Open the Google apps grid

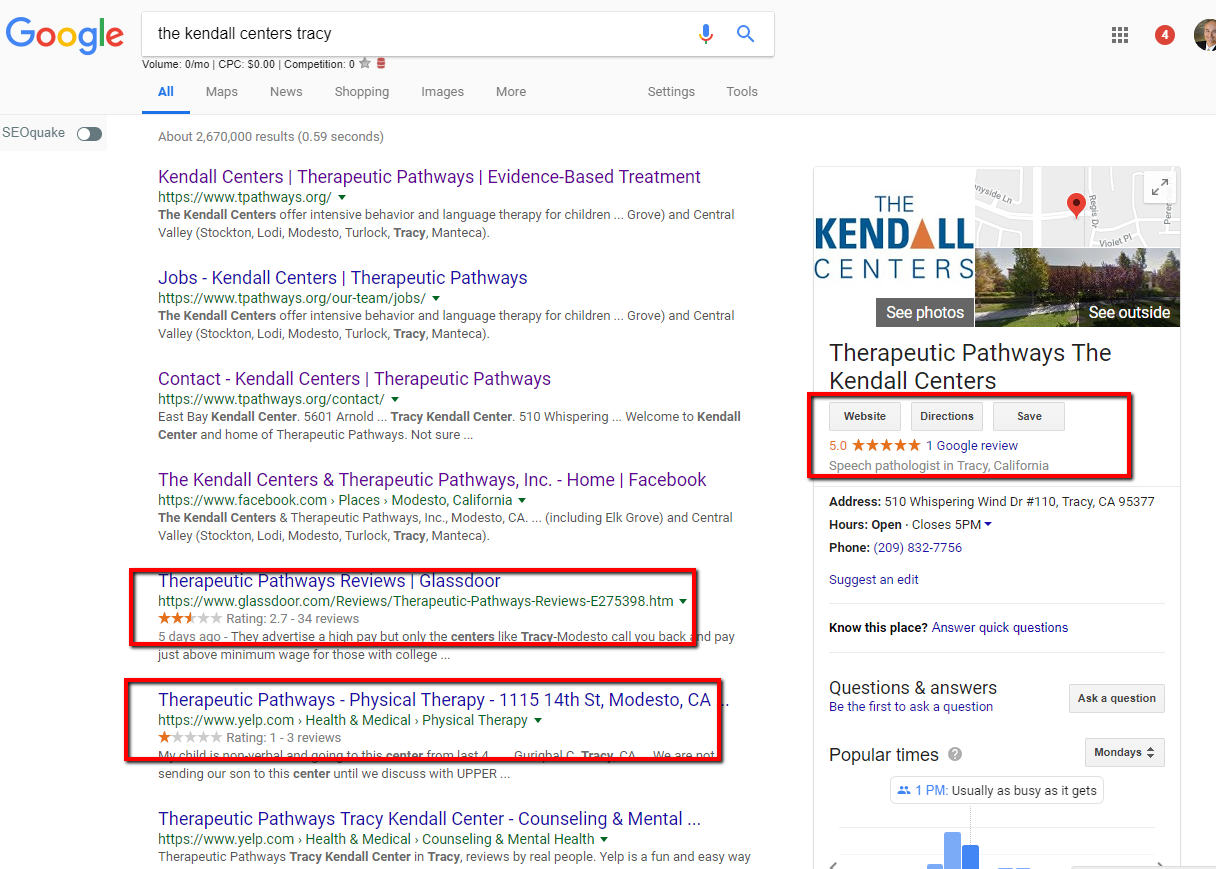(1120, 35)
